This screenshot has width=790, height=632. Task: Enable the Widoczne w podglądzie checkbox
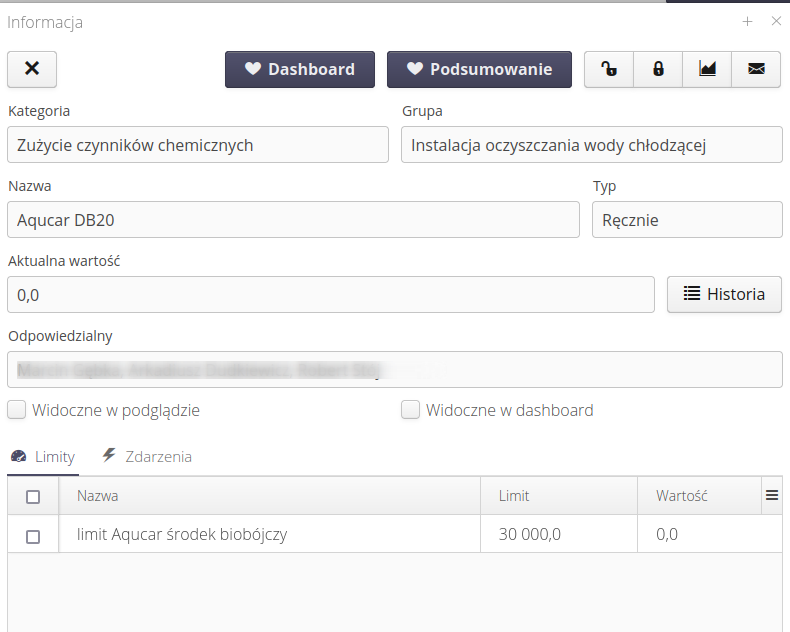[17, 410]
